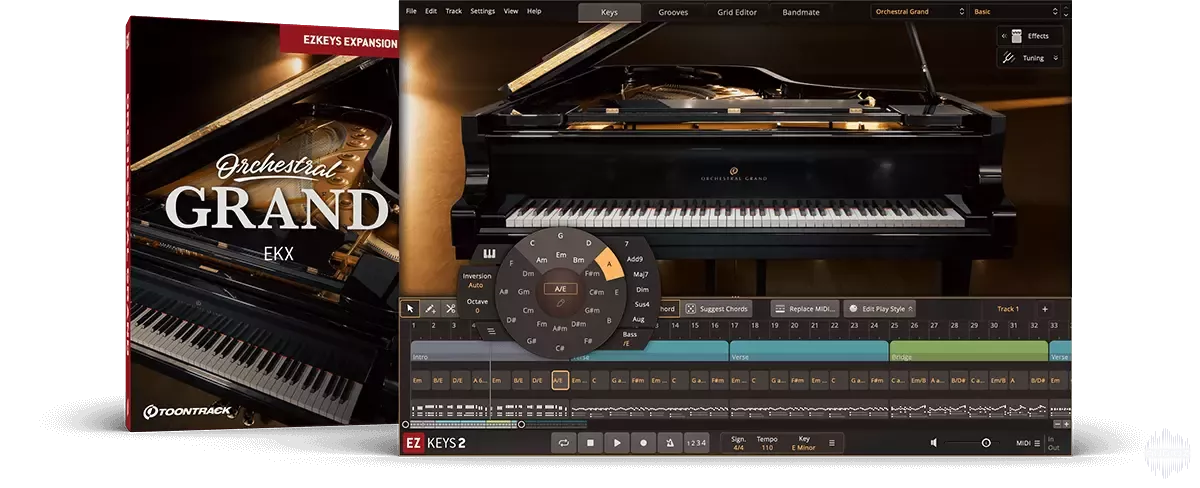The height and width of the screenshot is (488, 1200).
Task: Toggle the metronome
Action: pos(669,442)
